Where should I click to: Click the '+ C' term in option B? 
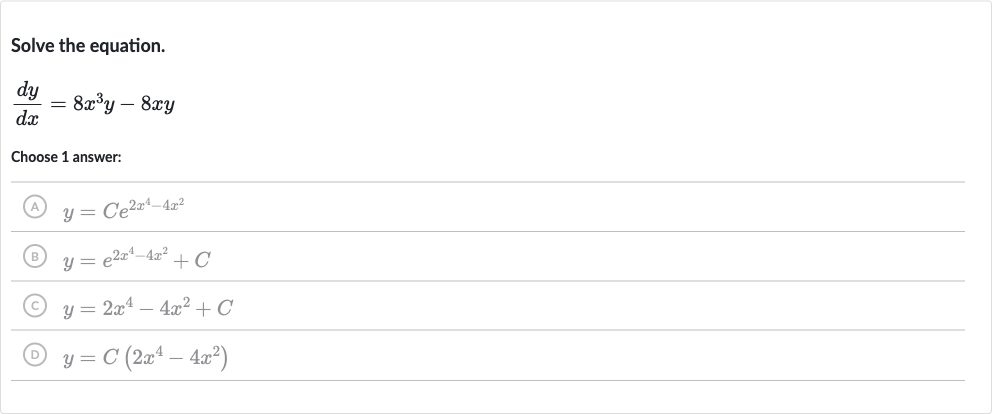point(192,260)
